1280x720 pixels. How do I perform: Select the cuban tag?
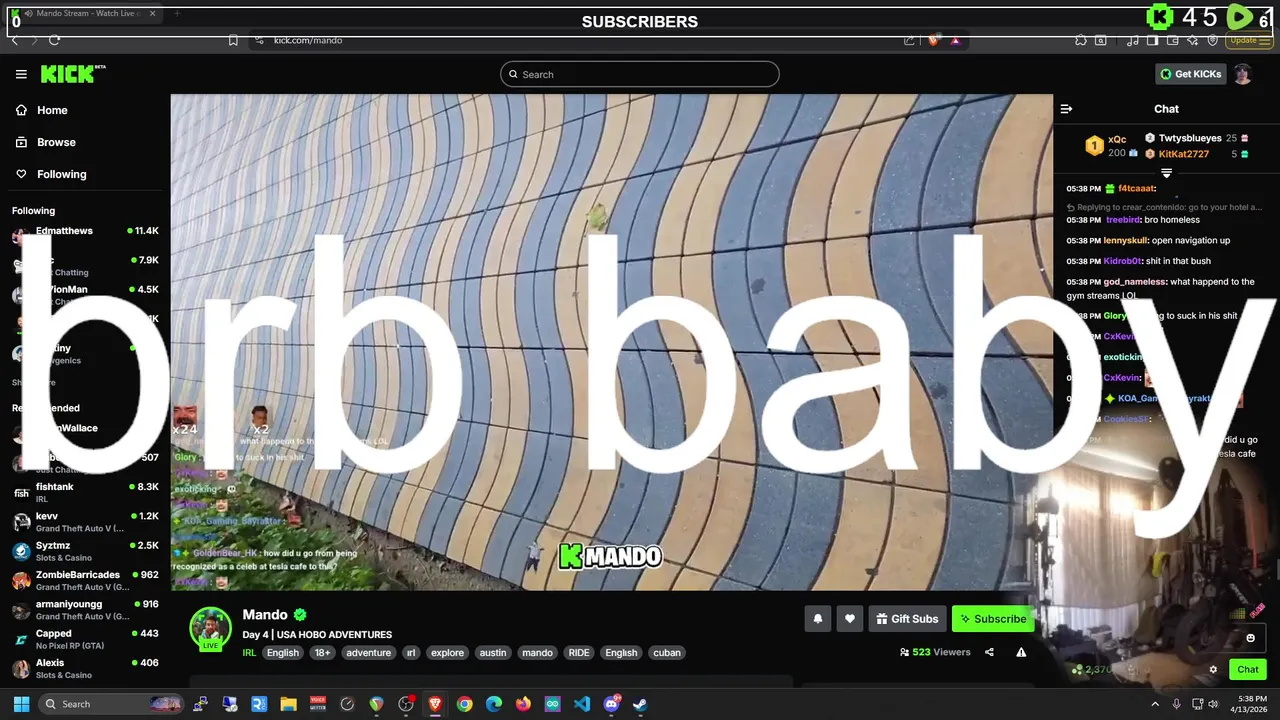click(667, 653)
